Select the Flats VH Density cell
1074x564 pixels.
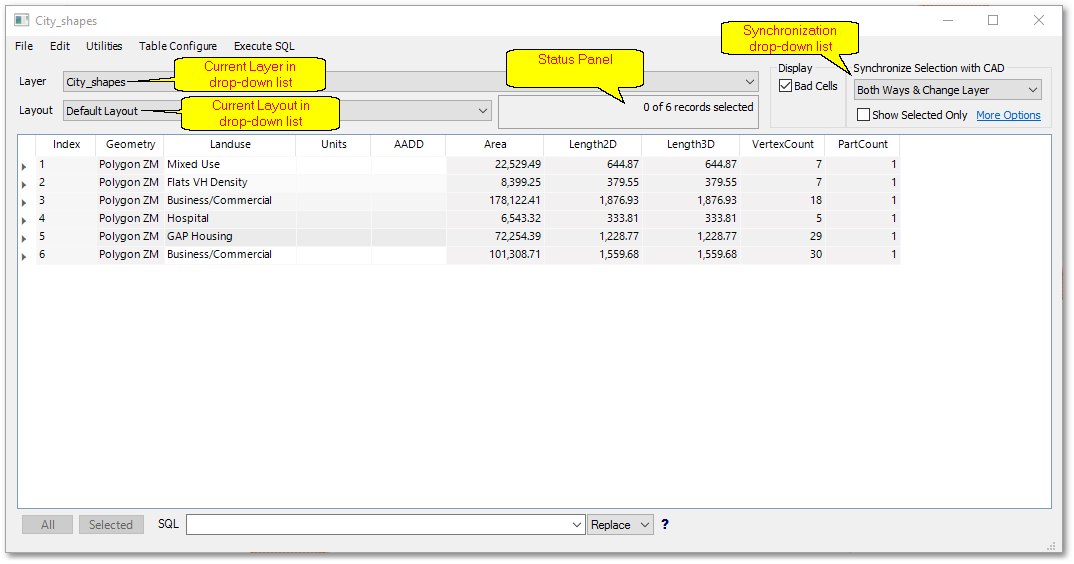230,182
